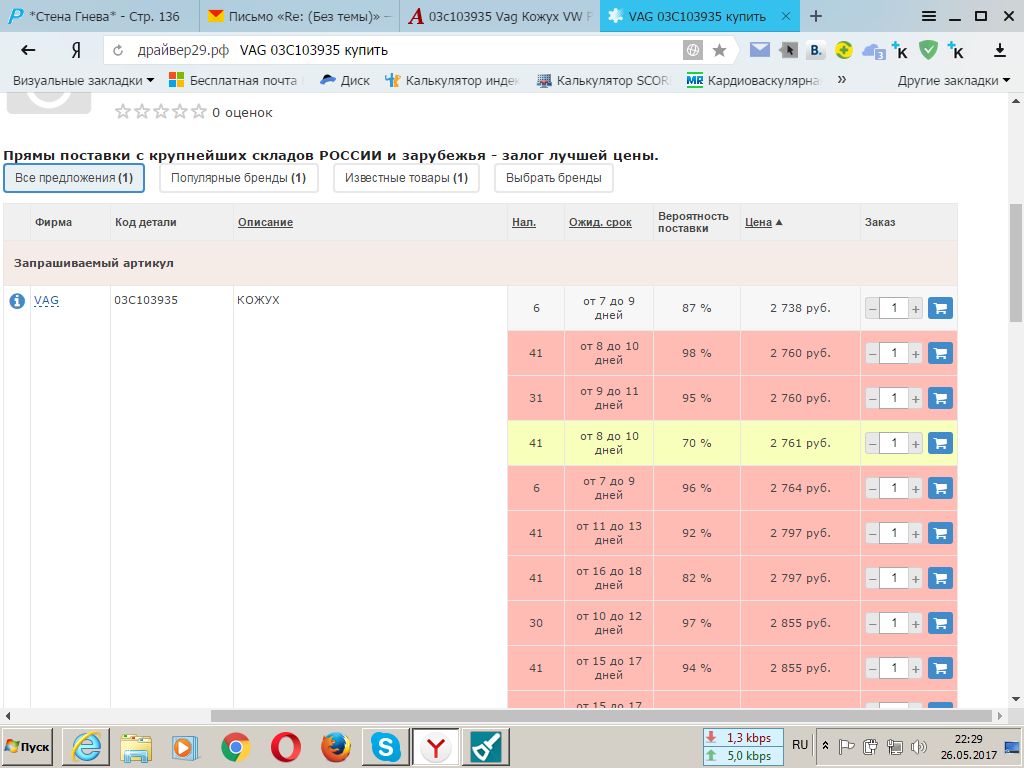Open Opera browser in the taskbar
This screenshot has width=1024, height=768.
pos(286,747)
